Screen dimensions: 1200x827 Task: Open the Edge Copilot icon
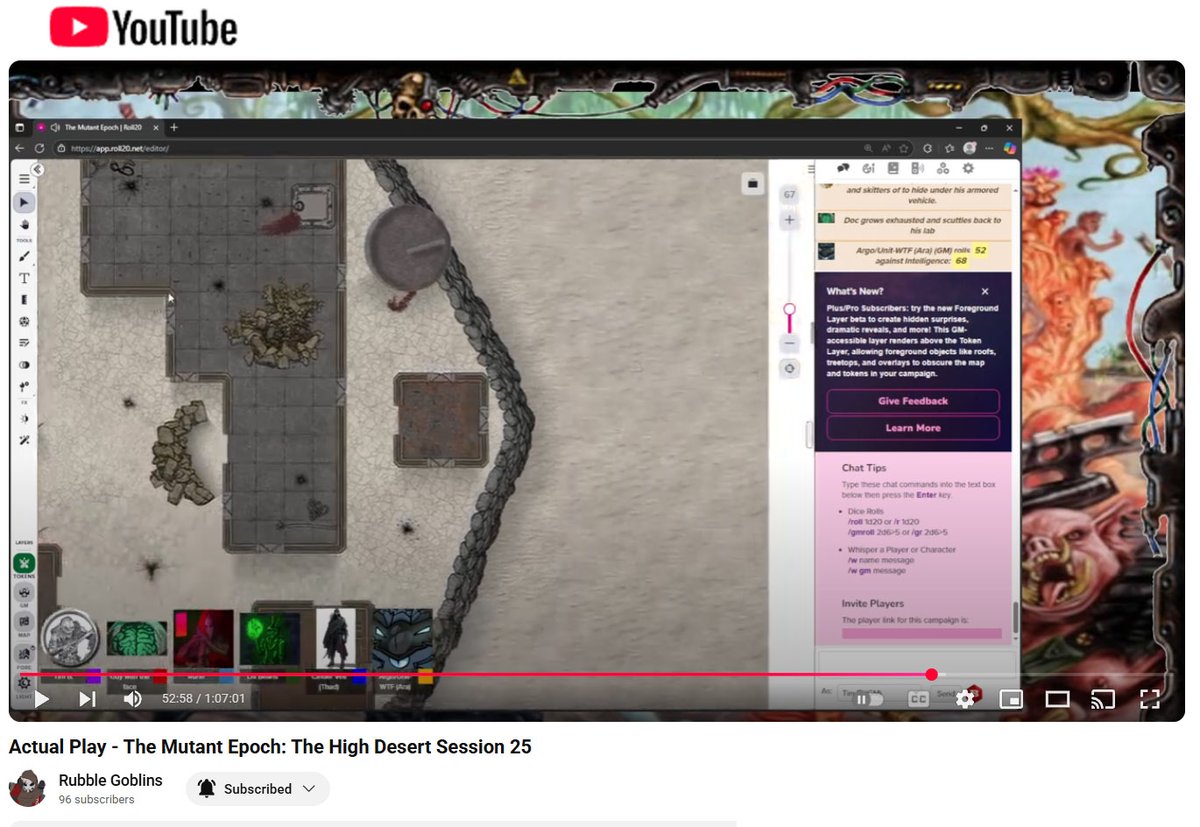1010,148
